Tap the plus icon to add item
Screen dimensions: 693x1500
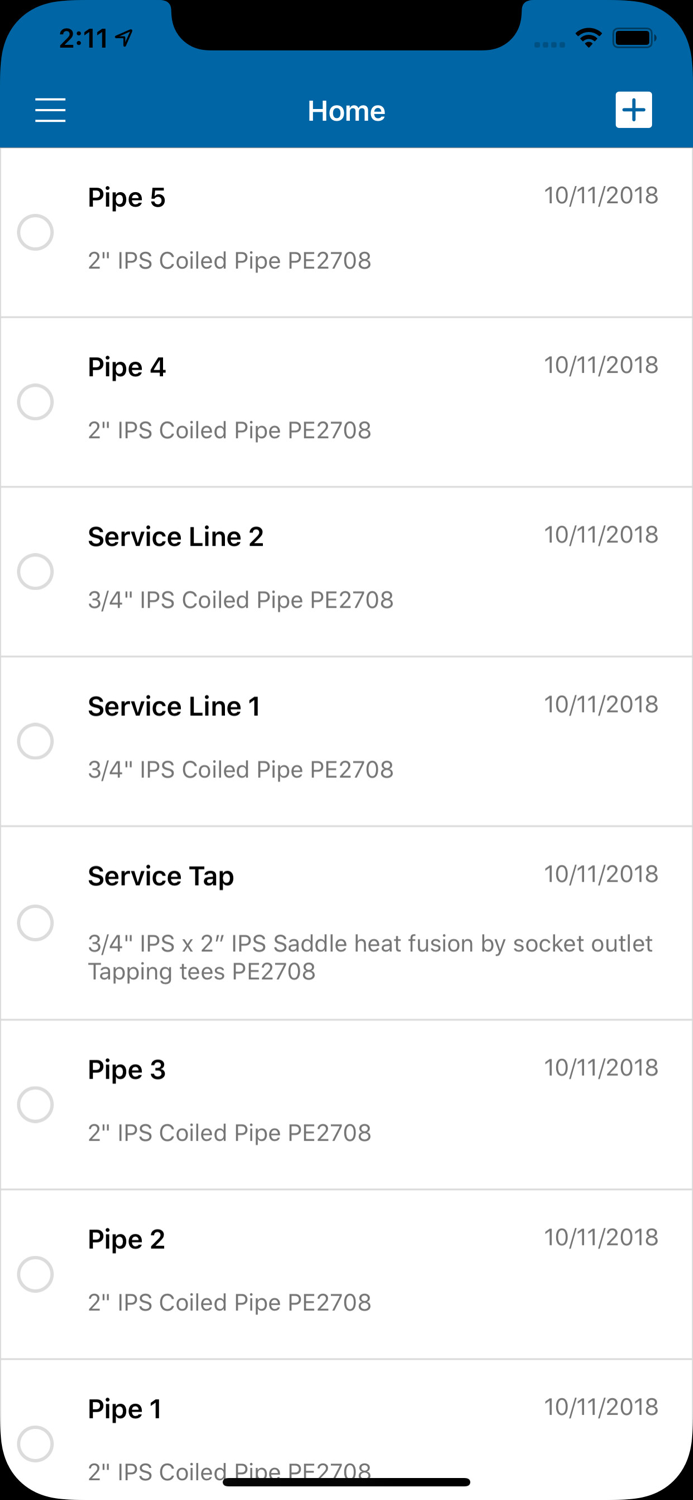[633, 110]
